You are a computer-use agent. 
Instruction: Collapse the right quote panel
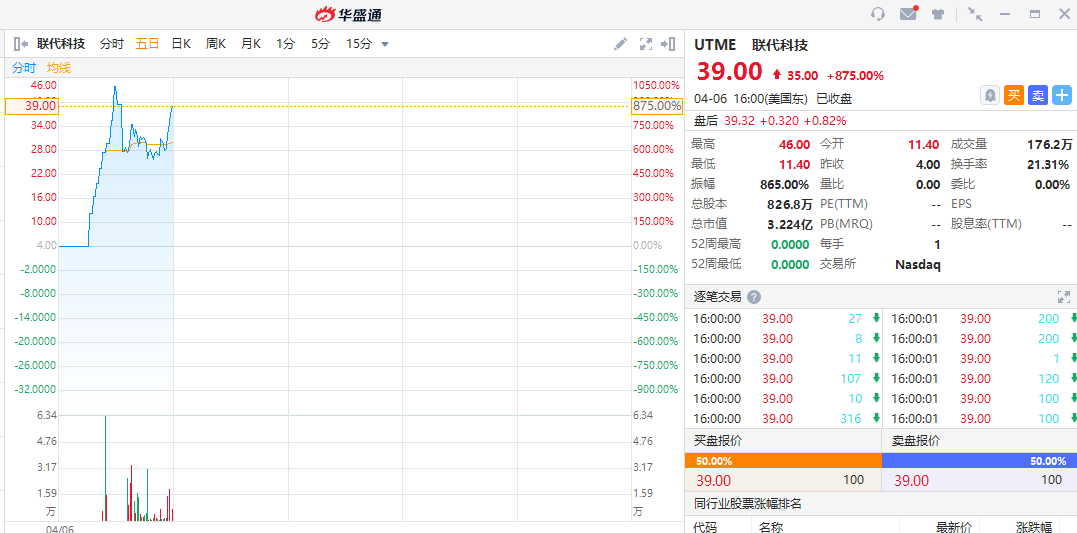668,44
